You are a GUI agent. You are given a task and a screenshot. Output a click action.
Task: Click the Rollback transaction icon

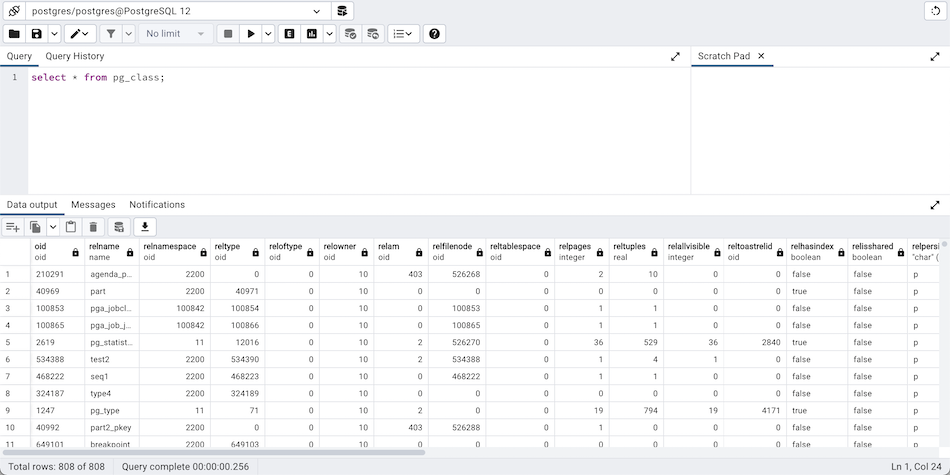(x=373, y=34)
